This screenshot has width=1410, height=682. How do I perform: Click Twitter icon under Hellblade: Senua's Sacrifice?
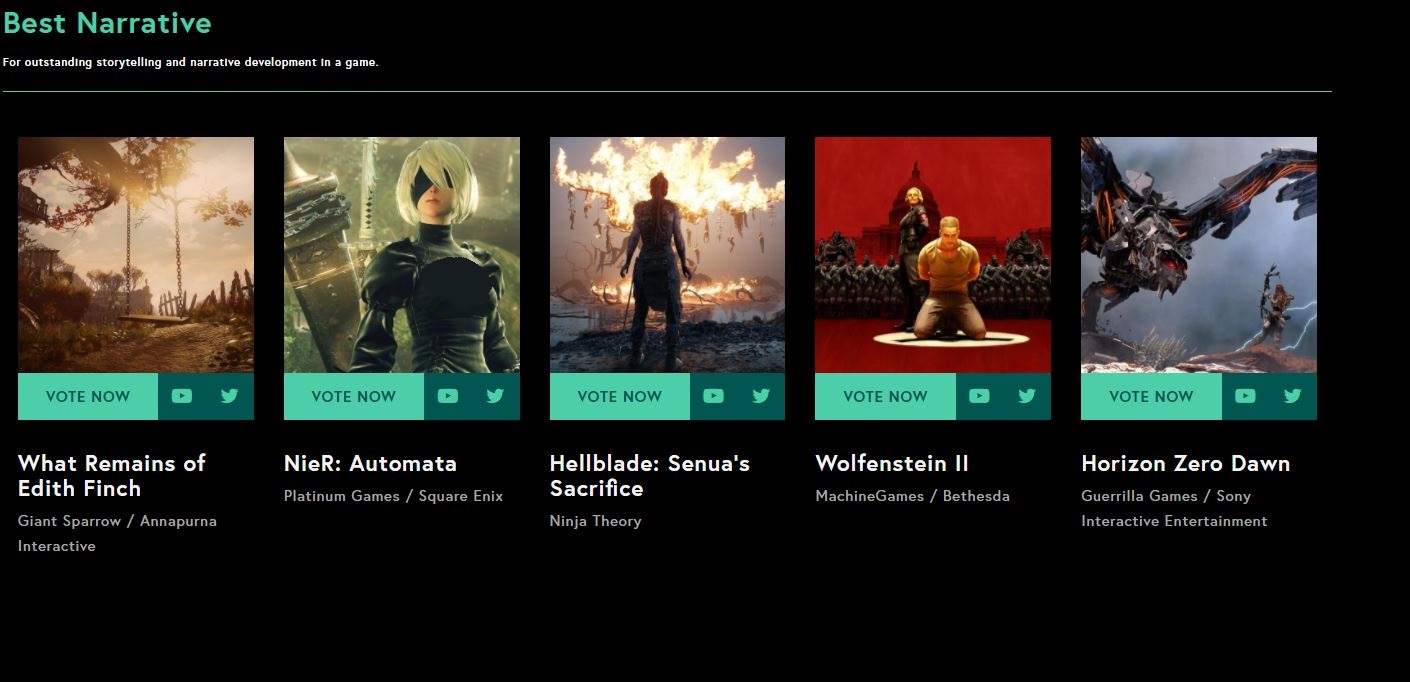coord(761,396)
